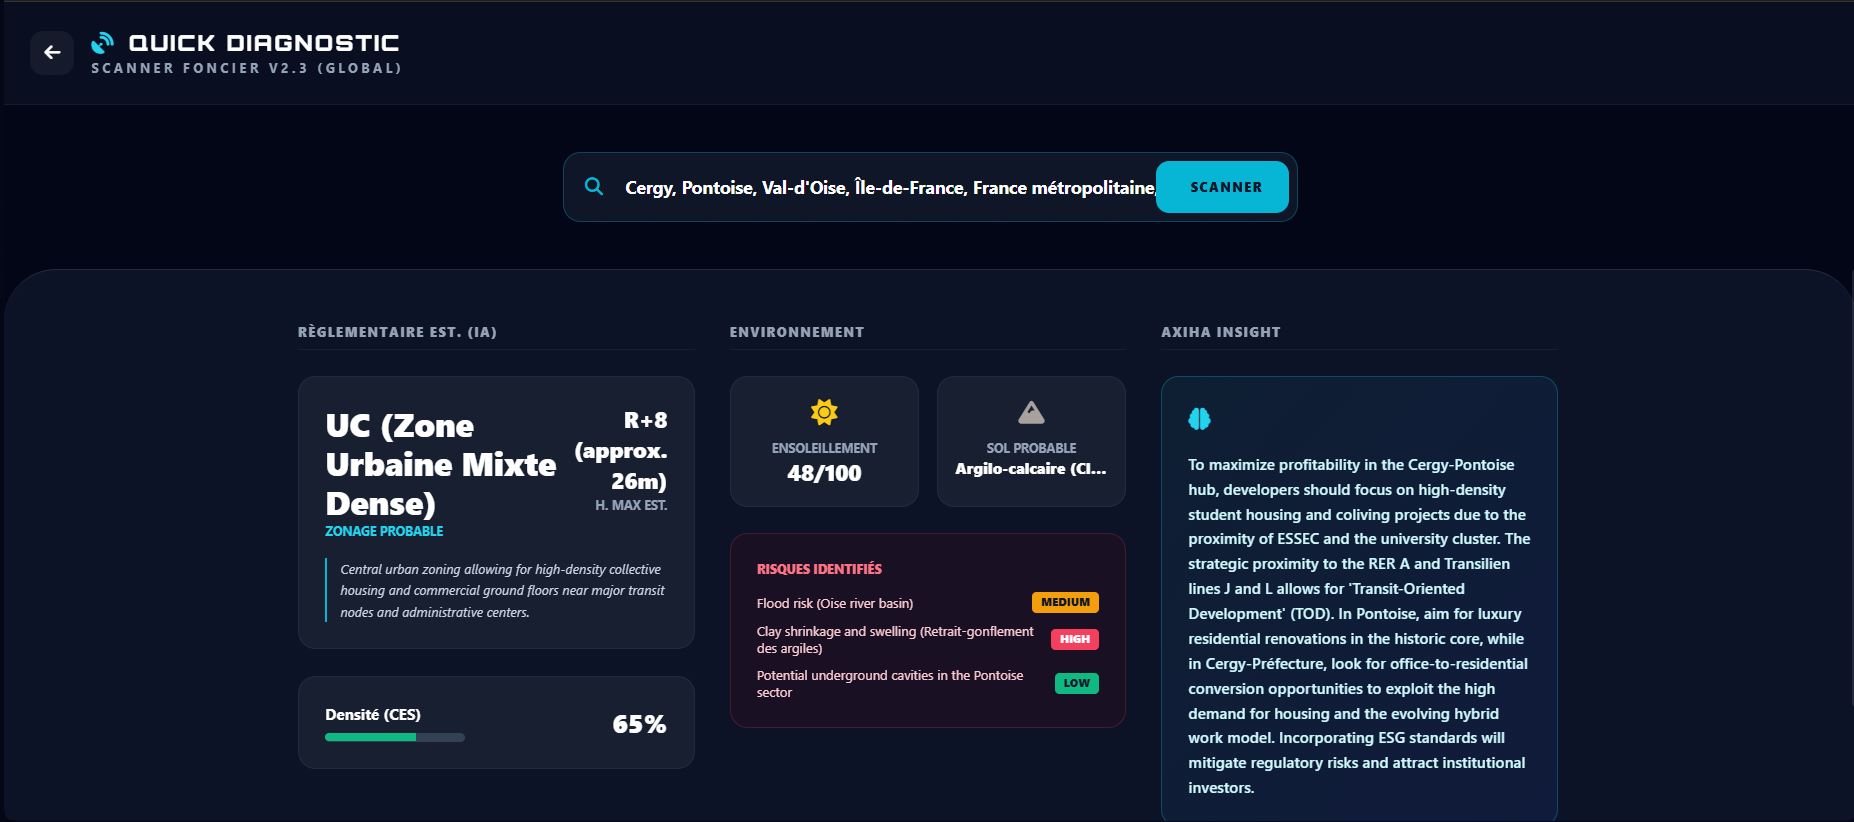
Task: Click the search magnifier icon
Action: pyautogui.click(x=594, y=187)
